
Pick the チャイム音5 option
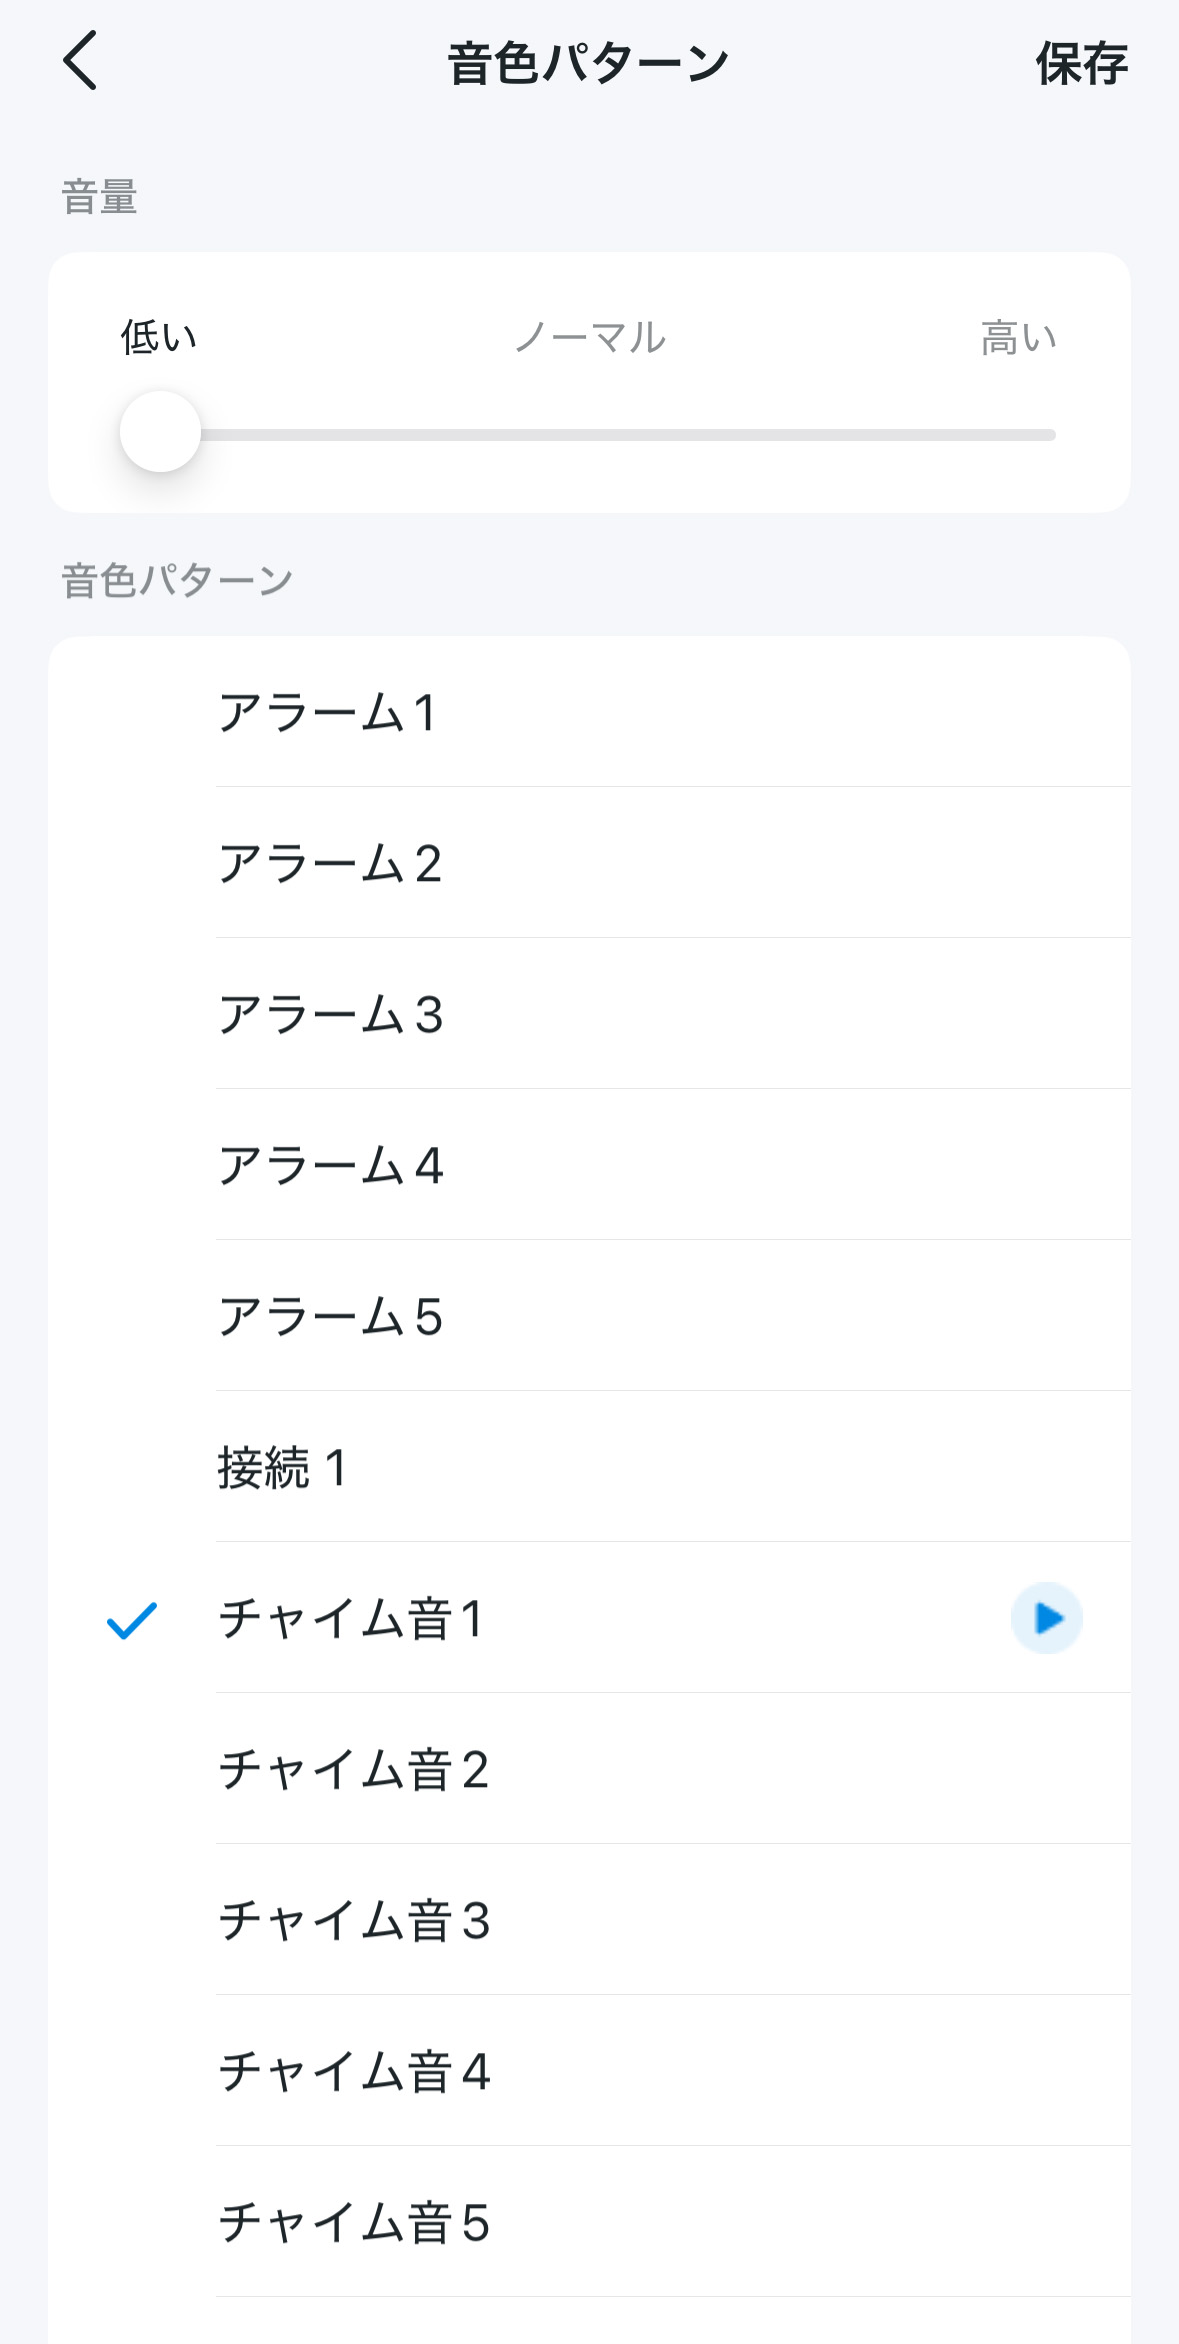[x=590, y=2222]
